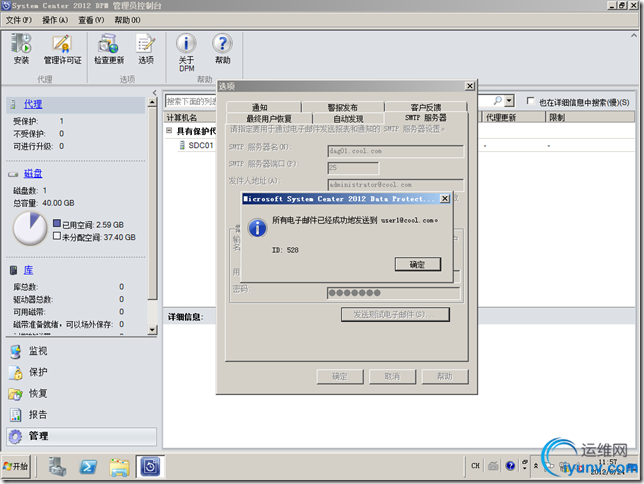This screenshot has width=644, height=484.
Task: Click the SMTP server port field
Action: coord(353,168)
